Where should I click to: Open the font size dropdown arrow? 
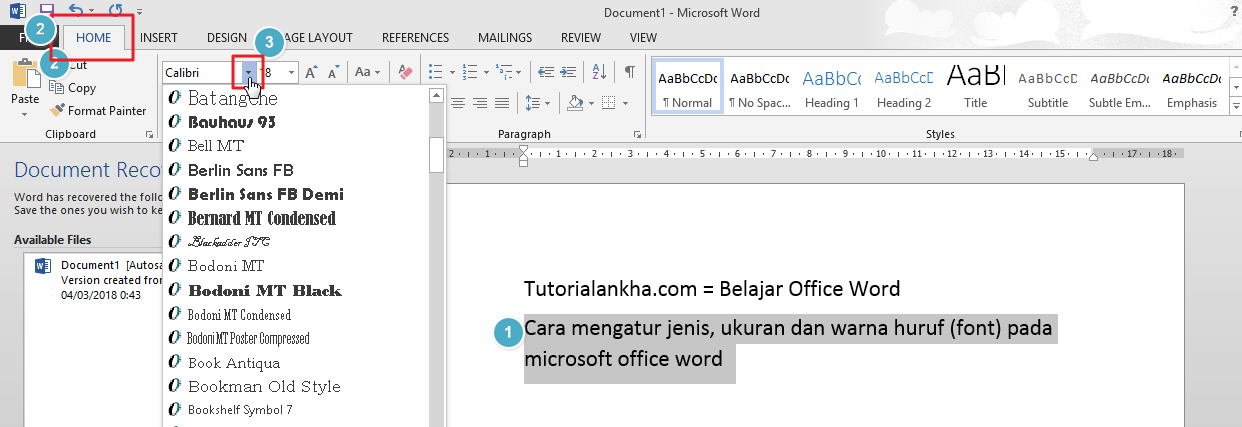point(292,72)
